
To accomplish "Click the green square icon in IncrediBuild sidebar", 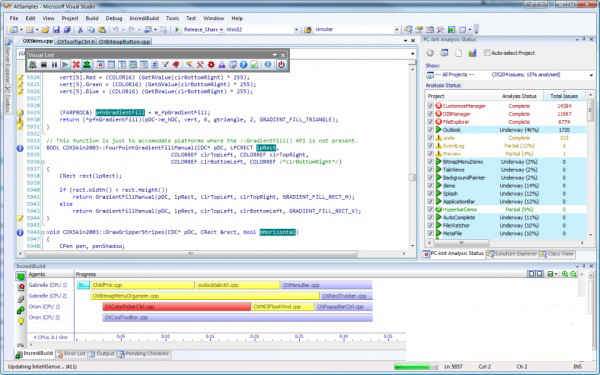I will [21, 276].
